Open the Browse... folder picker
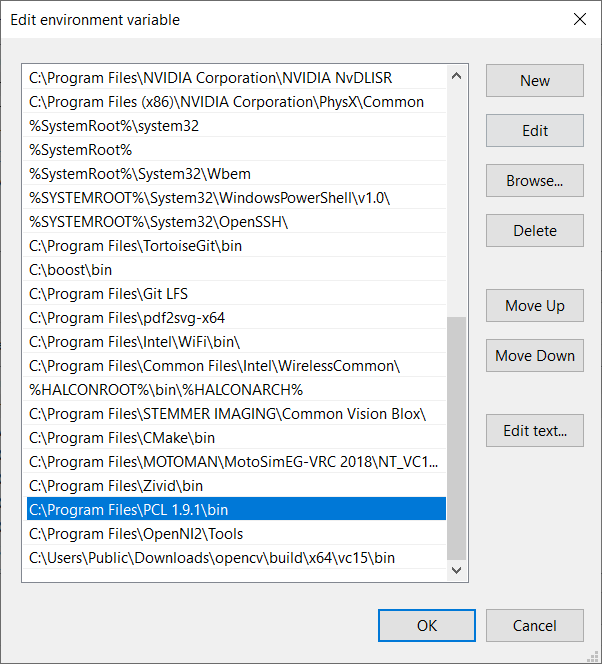The height and width of the screenshot is (664, 602). pyautogui.click(x=535, y=180)
